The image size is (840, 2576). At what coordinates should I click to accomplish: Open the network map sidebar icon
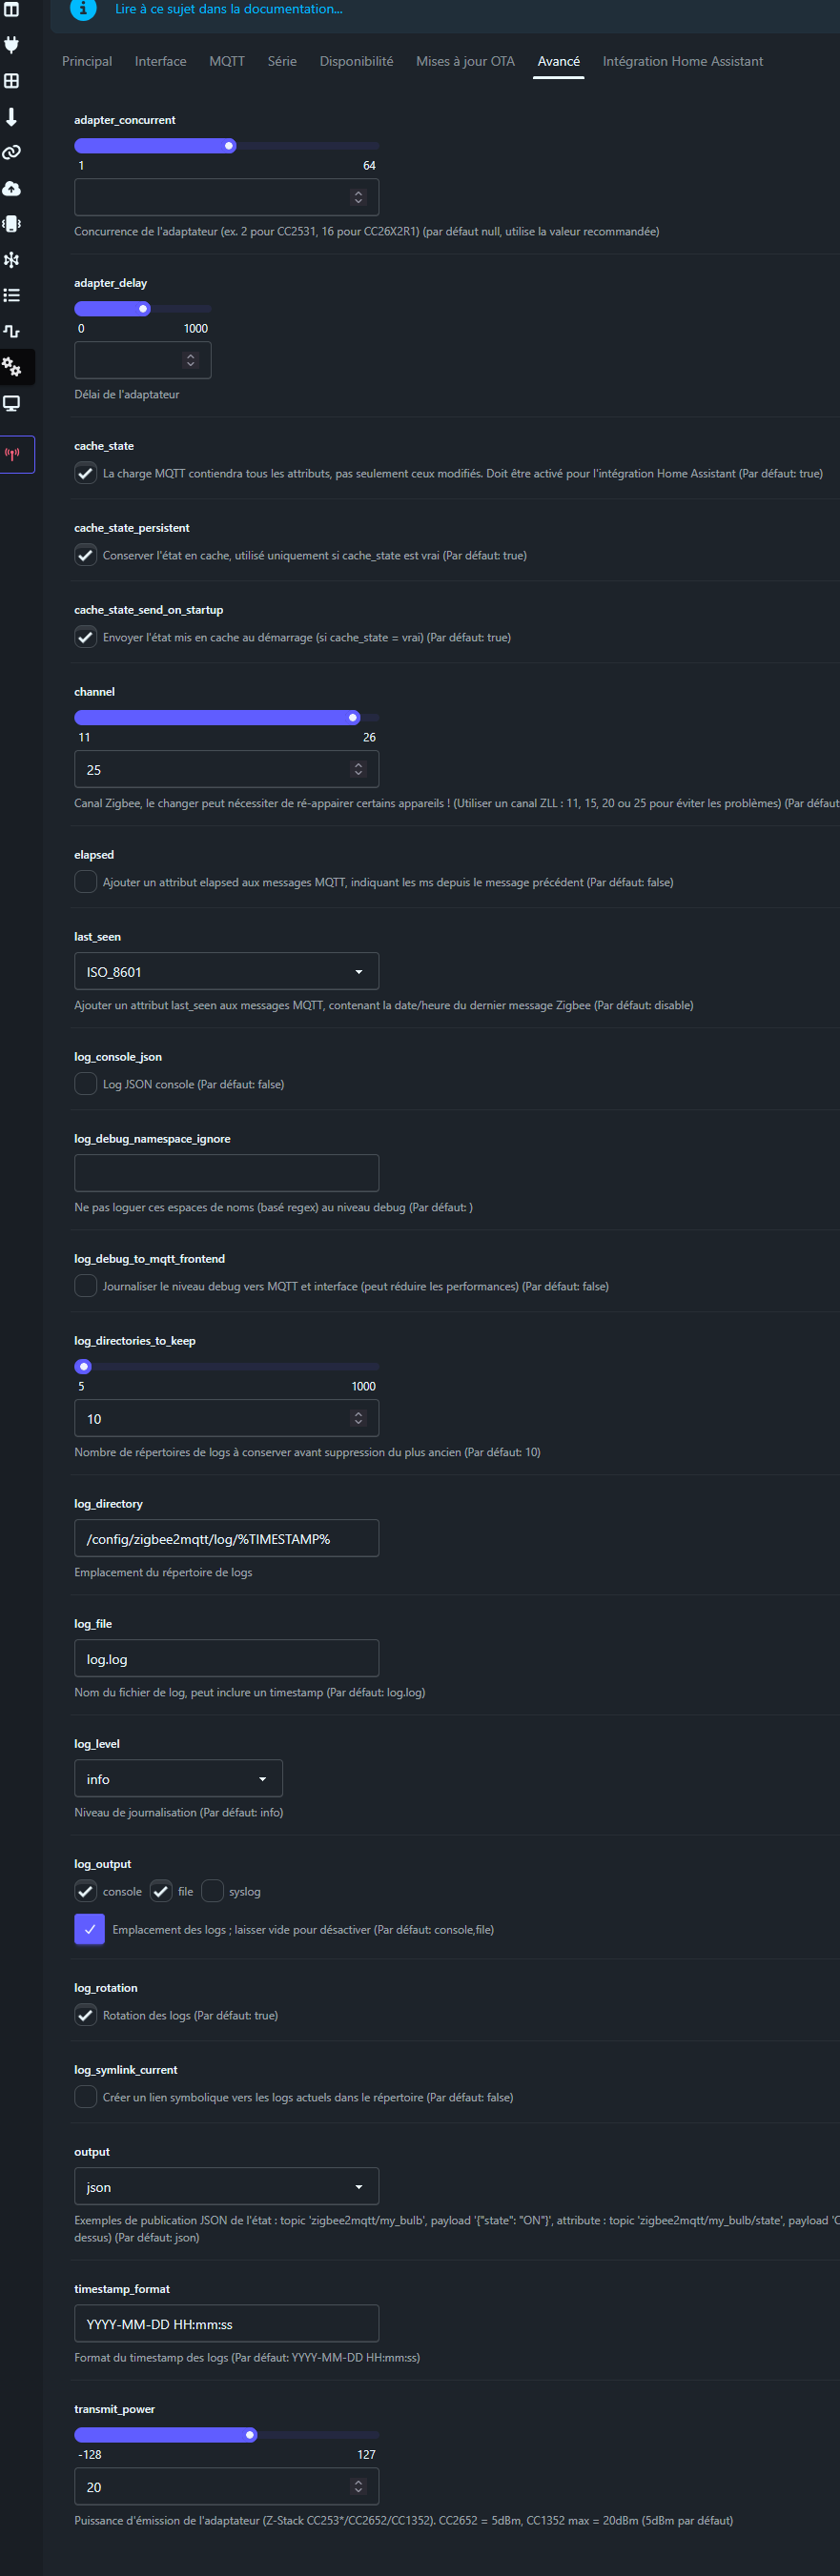pos(12,260)
